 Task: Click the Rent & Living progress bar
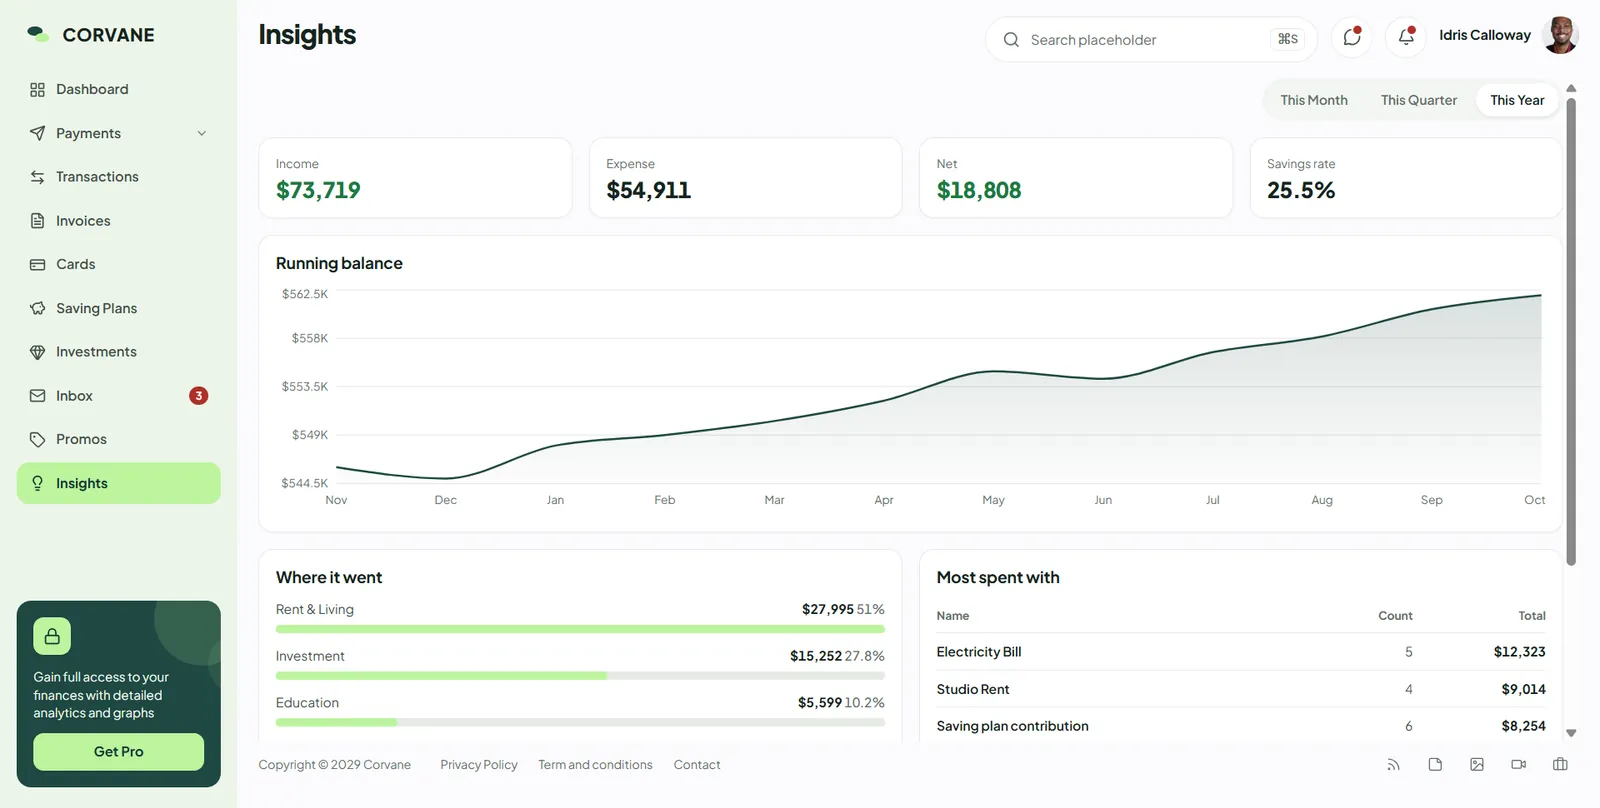580,629
